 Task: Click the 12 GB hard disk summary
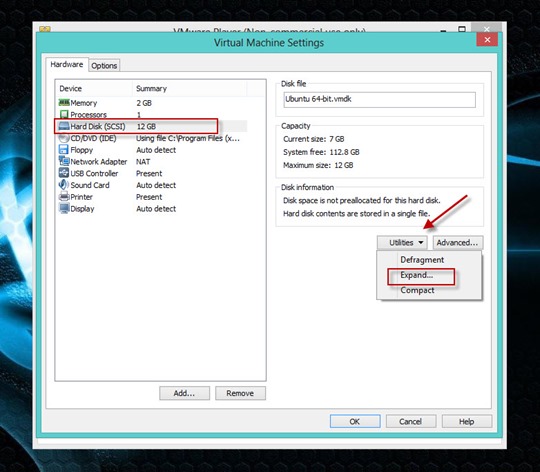[146, 126]
